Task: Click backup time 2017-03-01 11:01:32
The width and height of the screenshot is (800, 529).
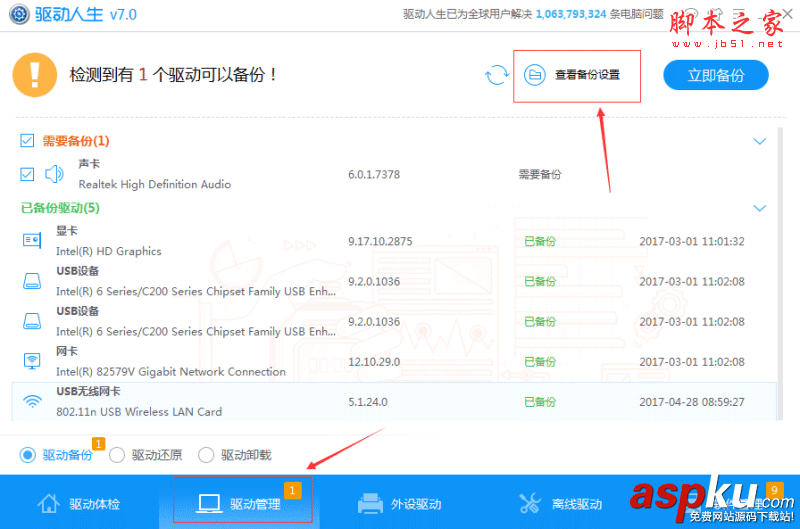Action: (692, 241)
